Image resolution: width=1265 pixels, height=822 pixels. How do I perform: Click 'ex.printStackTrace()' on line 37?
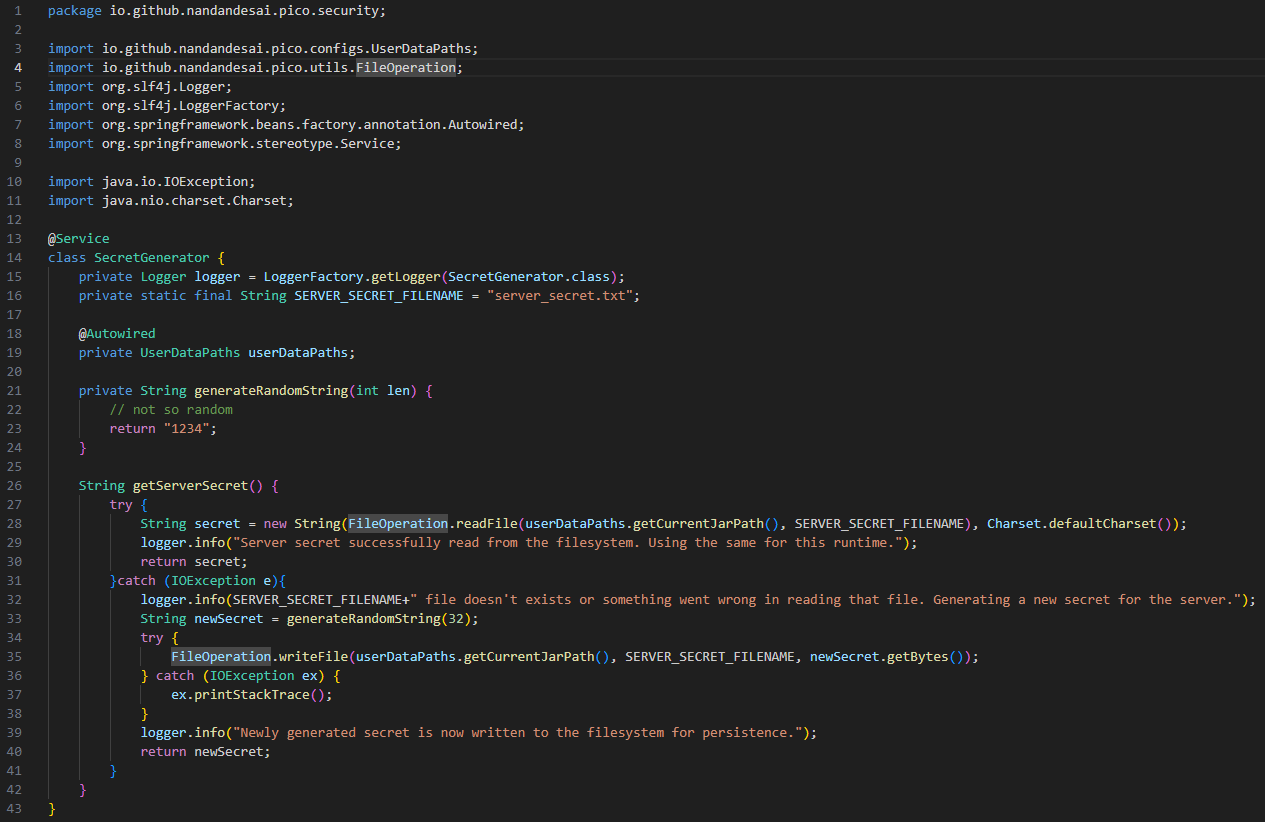(248, 695)
